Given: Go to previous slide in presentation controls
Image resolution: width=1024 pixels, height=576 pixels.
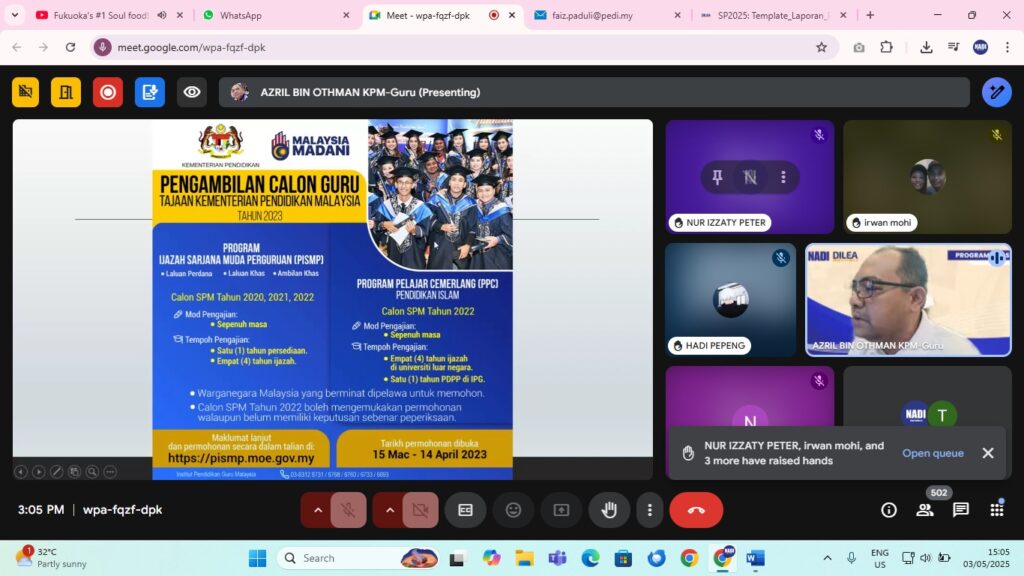Looking at the screenshot, I should [x=21, y=472].
